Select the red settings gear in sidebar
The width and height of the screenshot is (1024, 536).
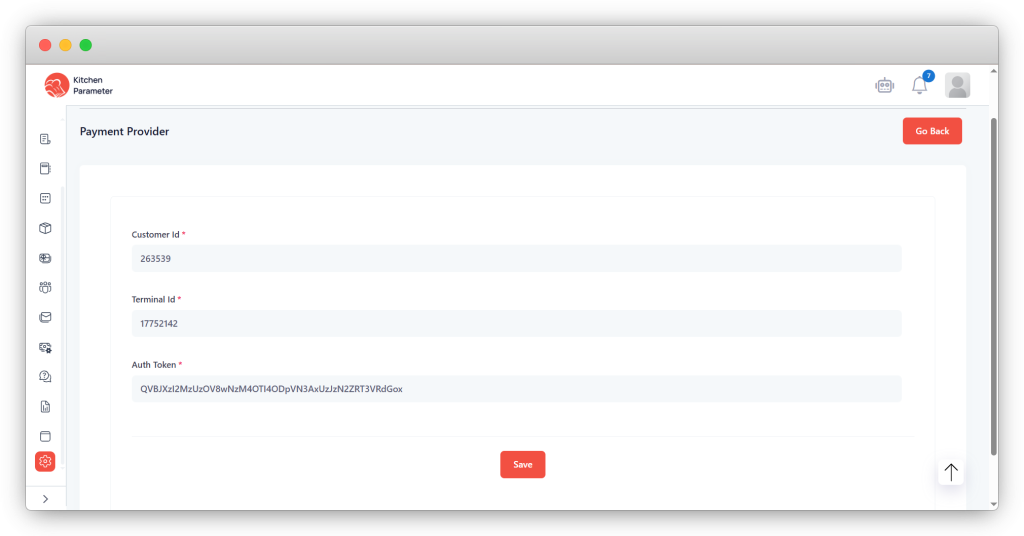pos(45,461)
